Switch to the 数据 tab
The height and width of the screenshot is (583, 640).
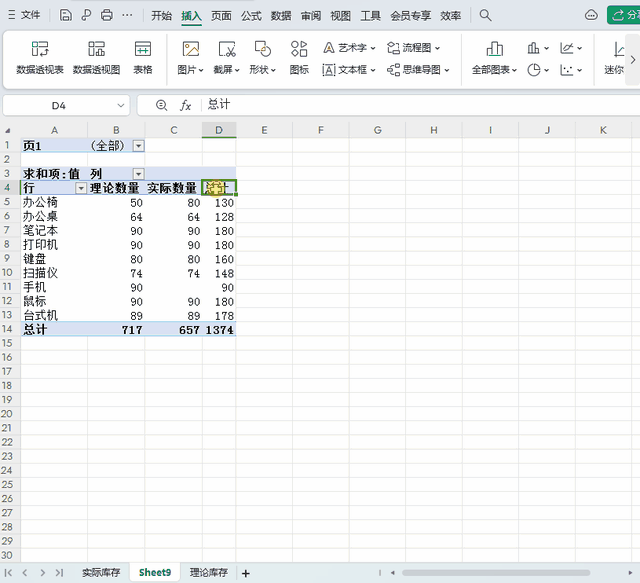281,16
